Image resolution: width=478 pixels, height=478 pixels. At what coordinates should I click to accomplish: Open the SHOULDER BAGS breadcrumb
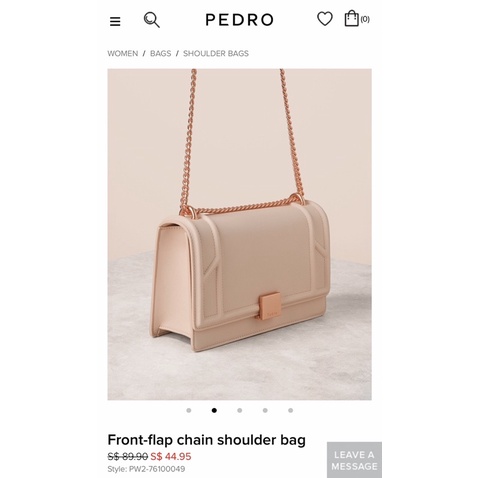[x=216, y=54]
